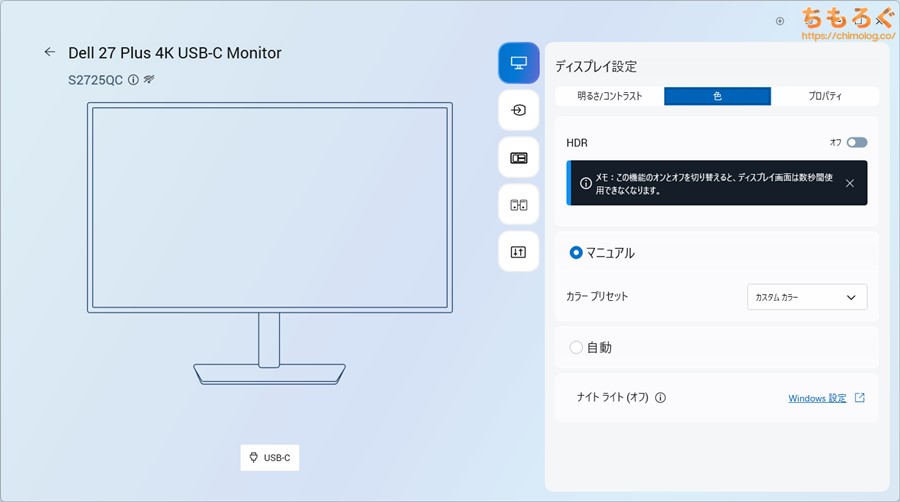This screenshot has width=900, height=502.
Task: Open the Display settings sidebar icon
Action: (518, 63)
